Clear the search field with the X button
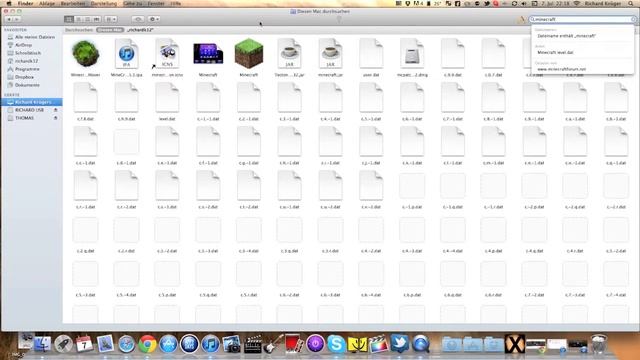640x360 pixels. [x=633, y=19]
